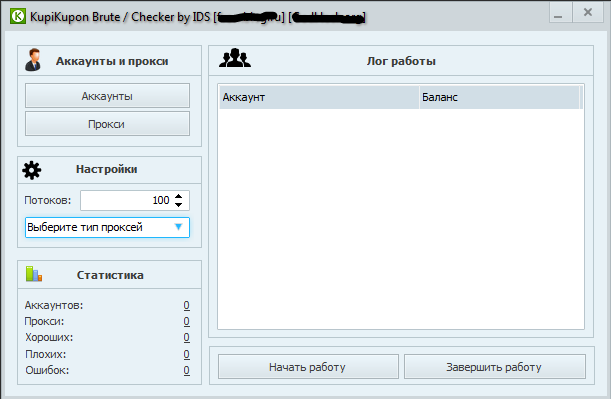Click the Хороших: label

click(49, 337)
